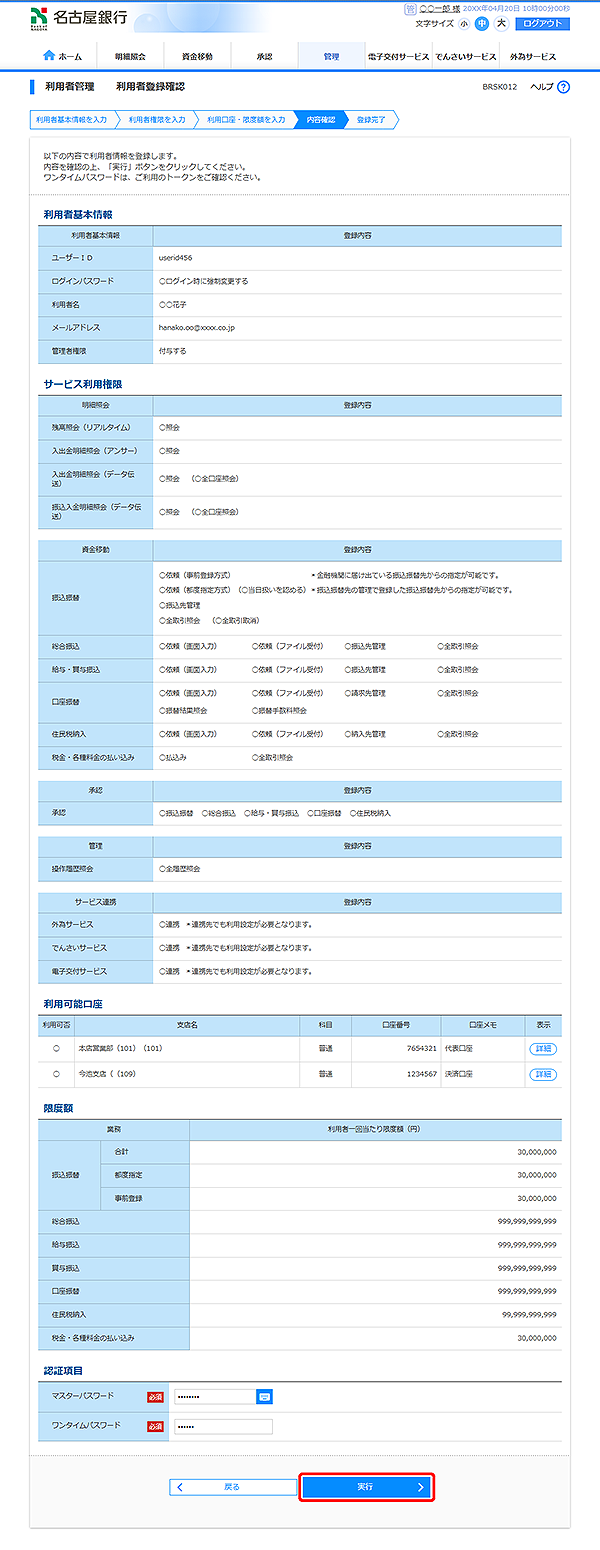Click the 必須 badge next to ワンタイムパスワード
600x1550 pixels.
155,1426
